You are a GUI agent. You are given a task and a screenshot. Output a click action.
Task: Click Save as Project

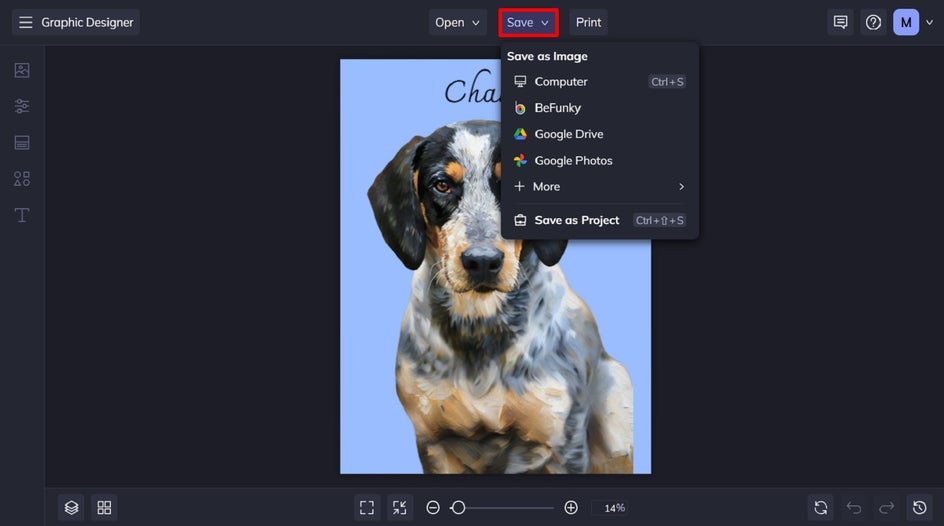coord(576,220)
